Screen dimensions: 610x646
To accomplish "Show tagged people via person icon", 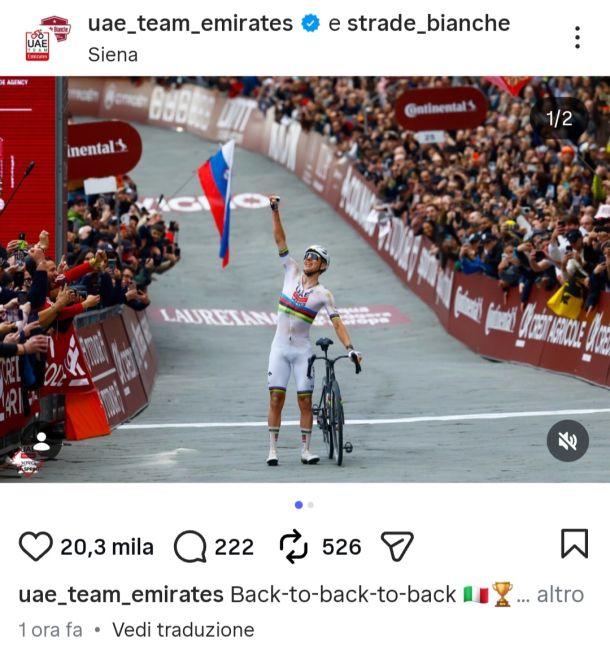I will coord(42,441).
